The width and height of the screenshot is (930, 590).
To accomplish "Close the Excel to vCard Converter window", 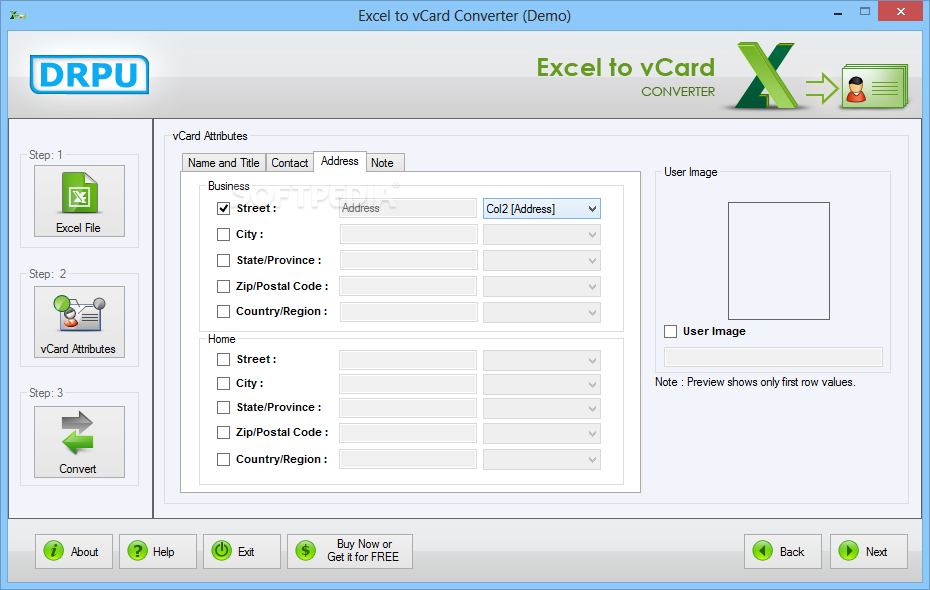I will click(900, 11).
